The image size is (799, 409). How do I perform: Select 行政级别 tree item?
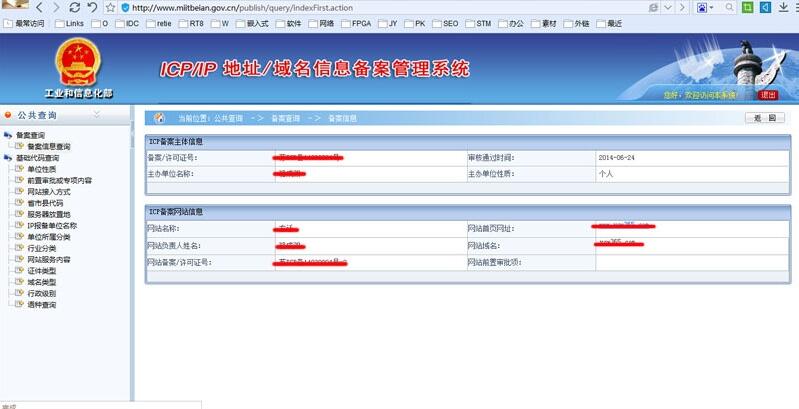(41, 294)
